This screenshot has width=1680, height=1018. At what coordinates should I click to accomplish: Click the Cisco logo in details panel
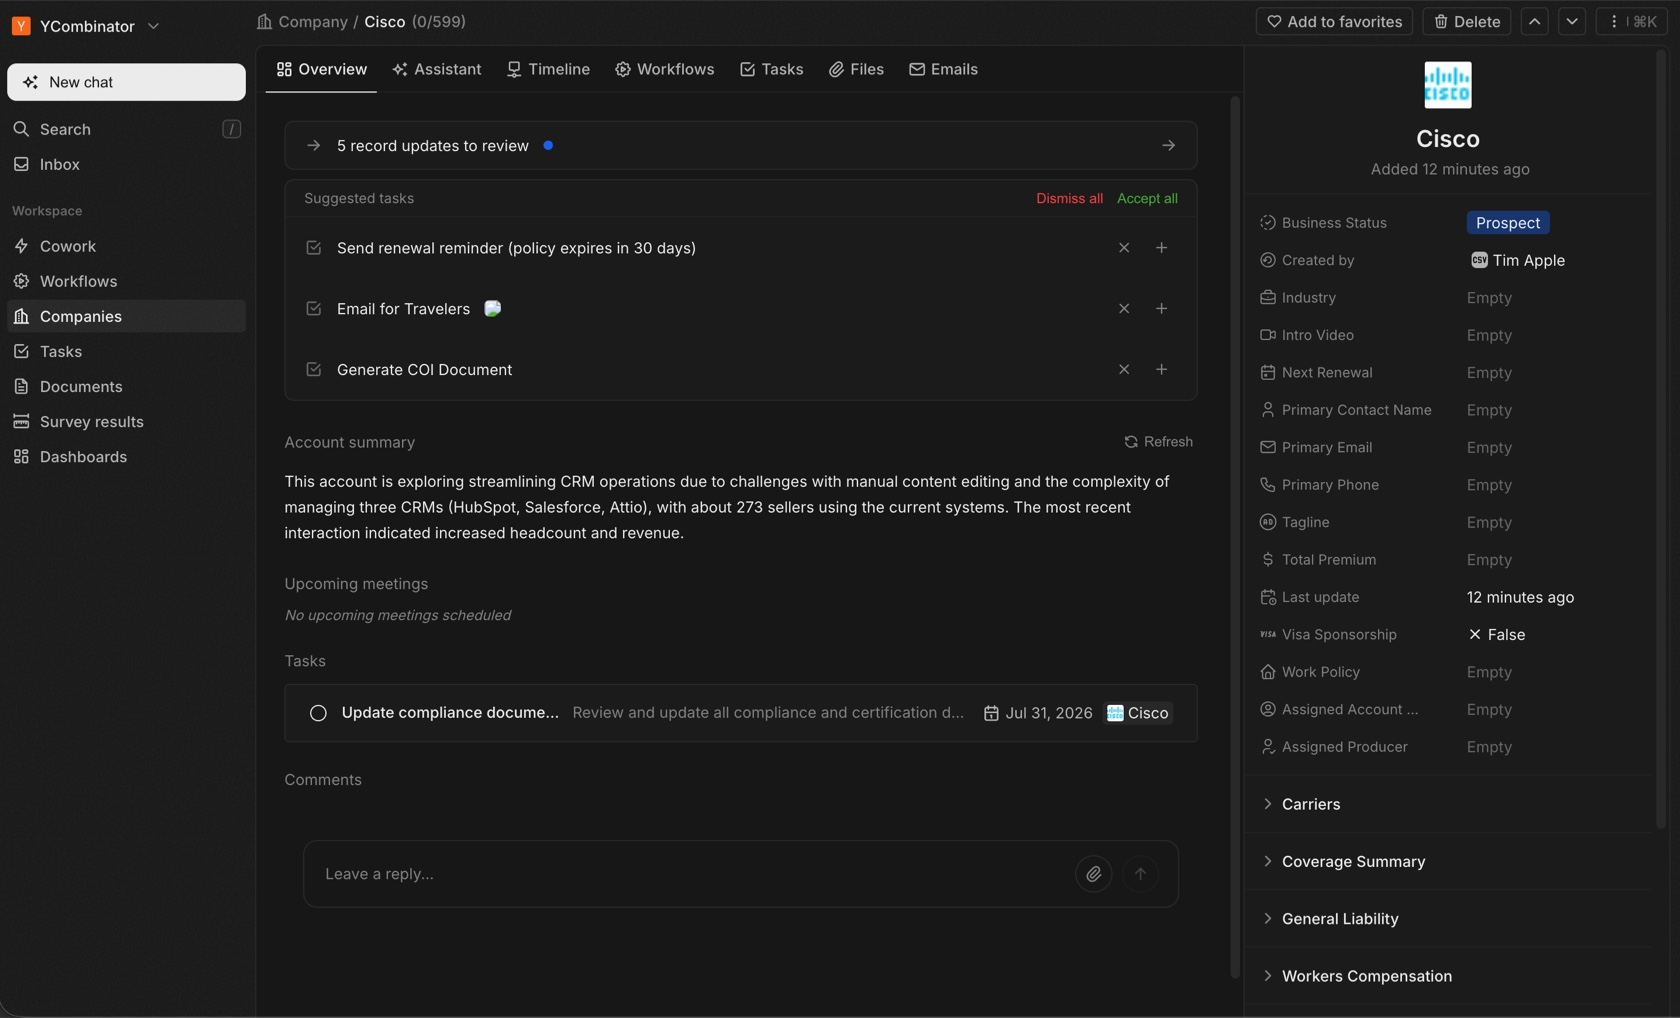click(x=1447, y=85)
